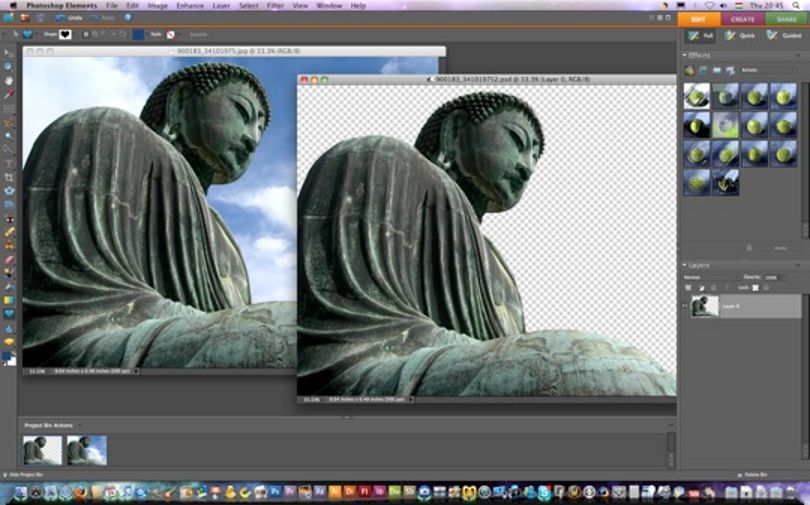Select the Eyedropper tool
This screenshot has height=505, width=810.
coord(9,94)
